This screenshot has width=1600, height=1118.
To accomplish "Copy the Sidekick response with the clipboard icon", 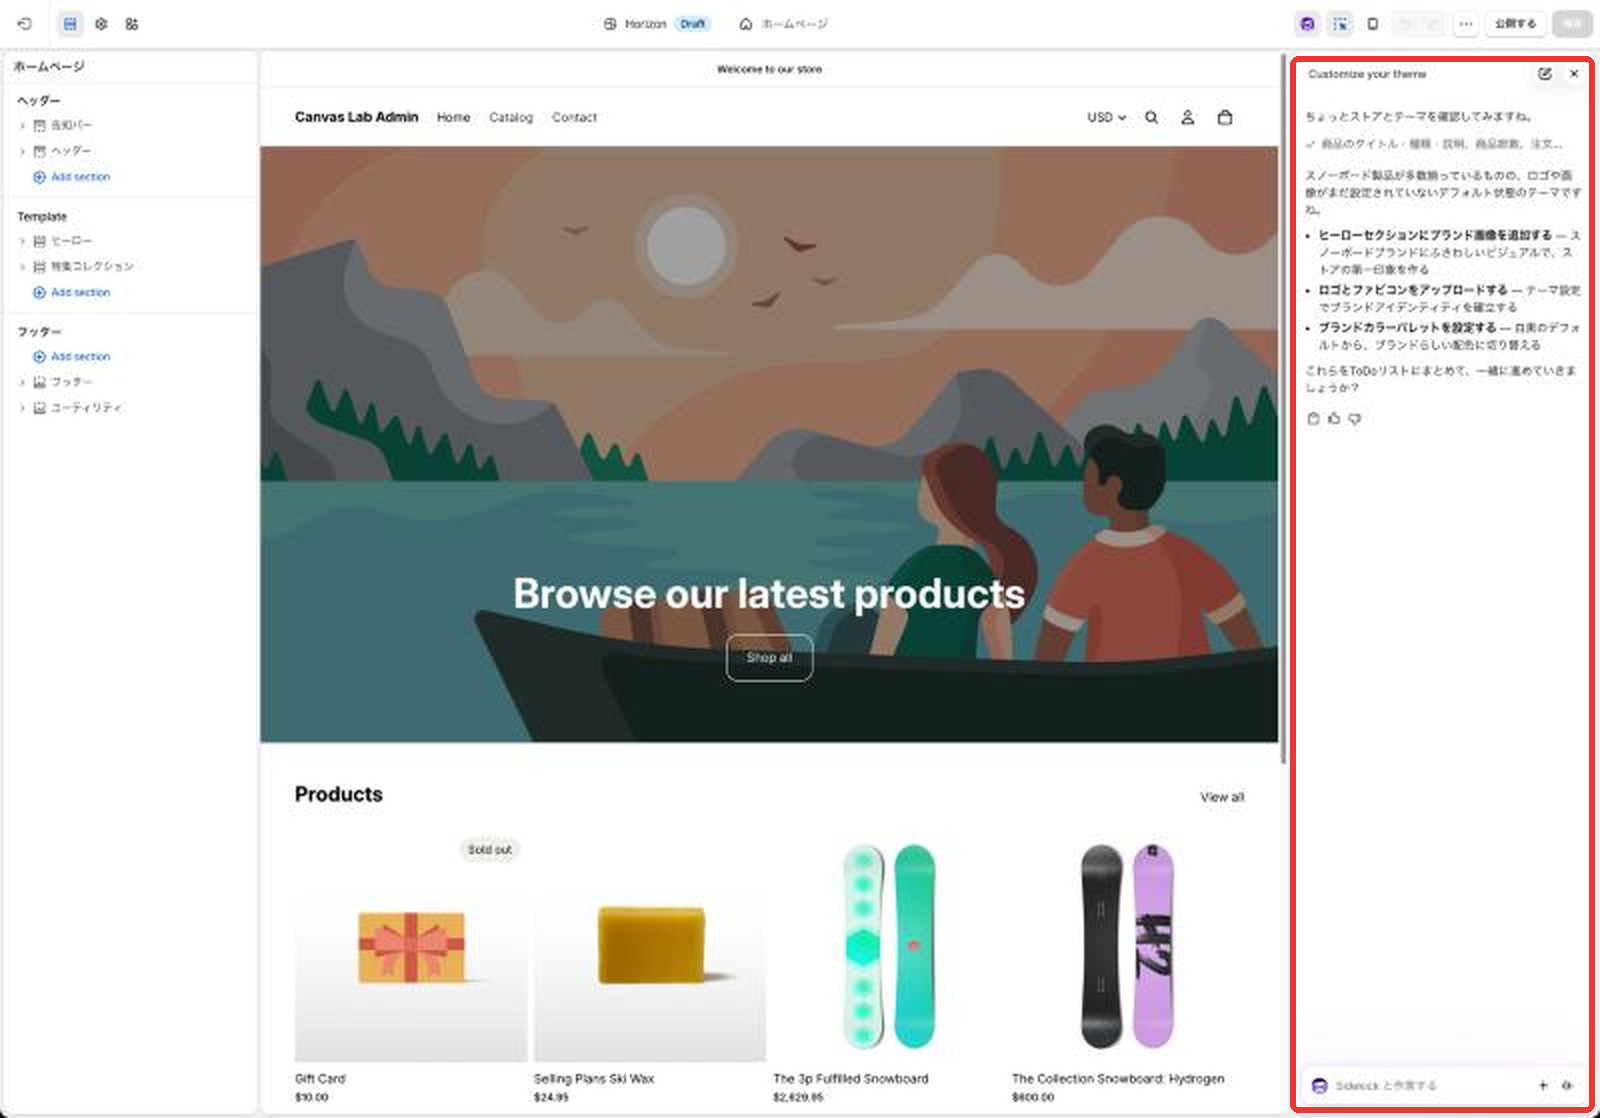I will 1314,419.
